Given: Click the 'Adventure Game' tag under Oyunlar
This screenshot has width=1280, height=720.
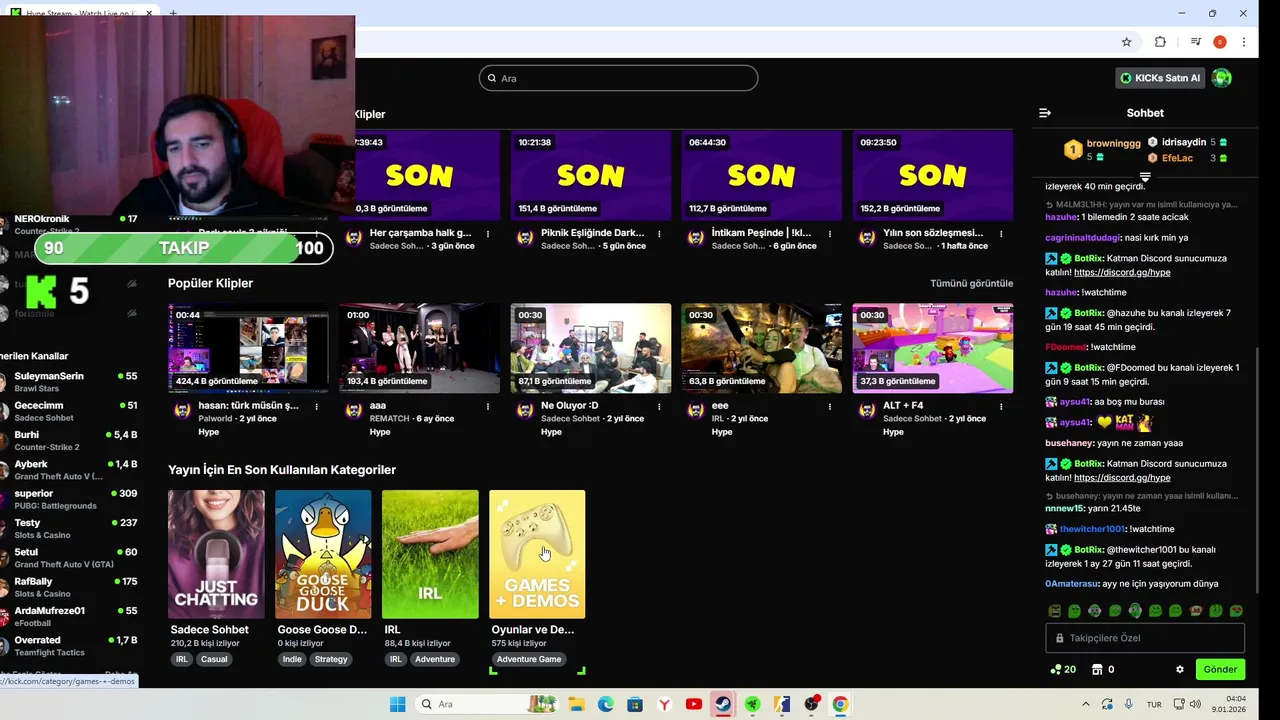Looking at the screenshot, I should [529, 659].
